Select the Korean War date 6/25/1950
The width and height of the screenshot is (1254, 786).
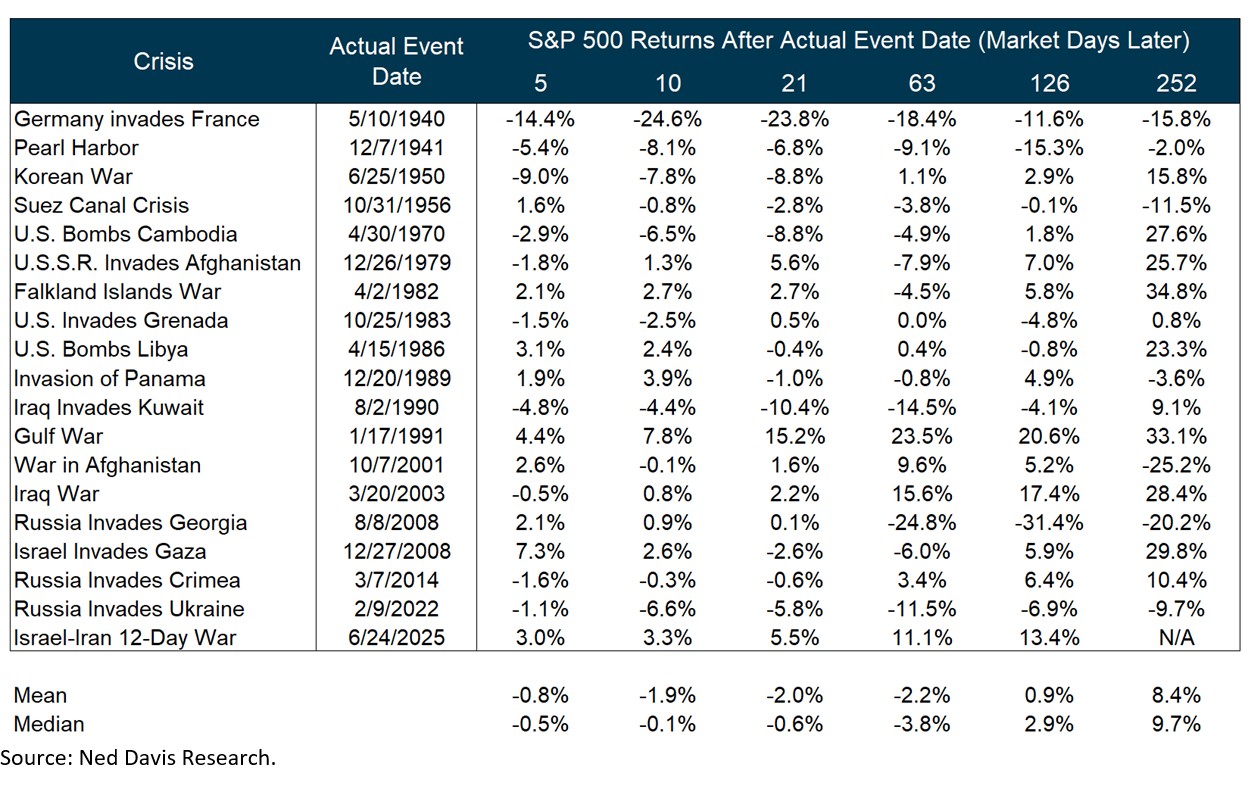click(x=397, y=177)
